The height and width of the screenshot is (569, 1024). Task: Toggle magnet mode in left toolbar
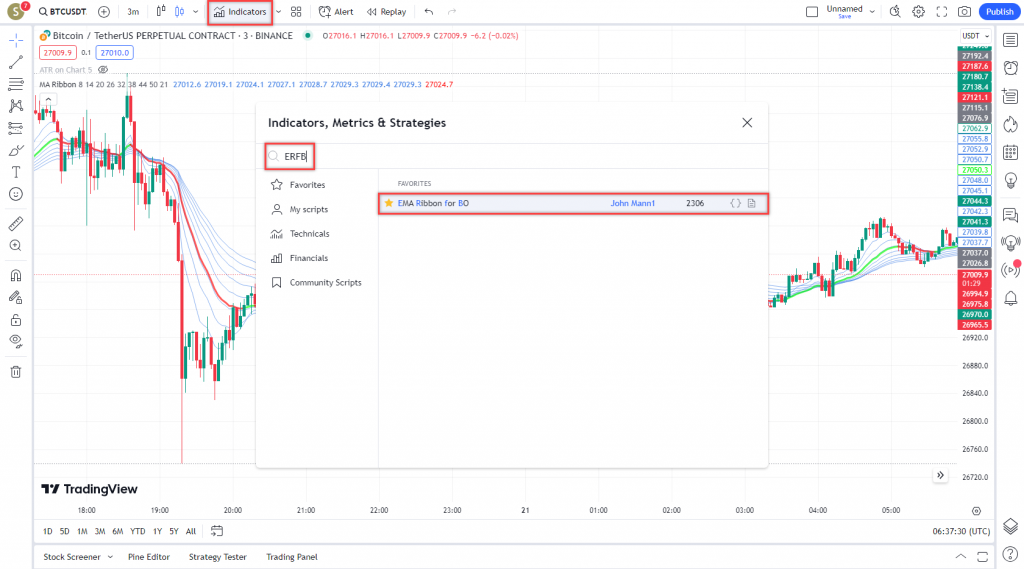[16, 275]
